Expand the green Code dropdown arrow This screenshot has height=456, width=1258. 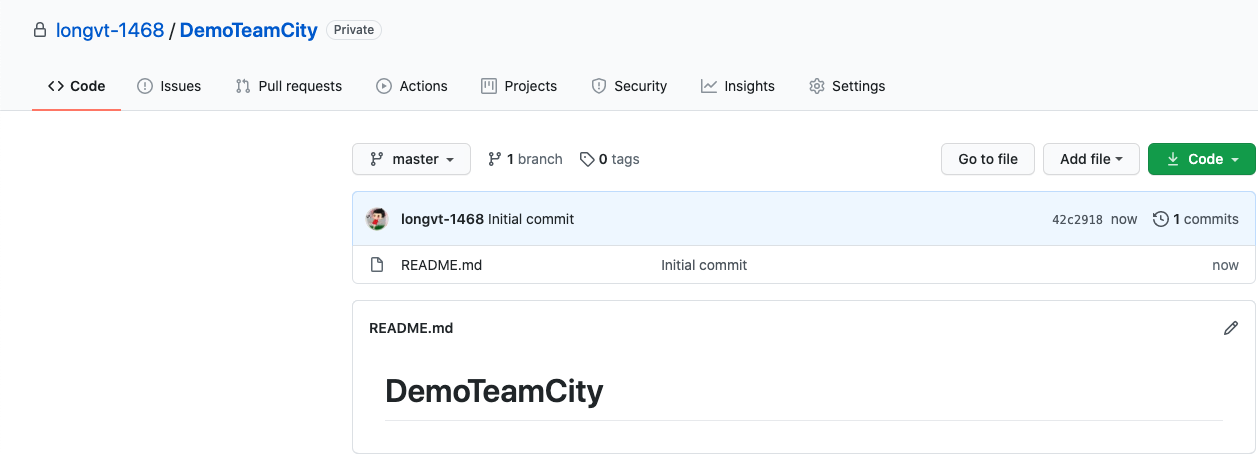[1235, 159]
